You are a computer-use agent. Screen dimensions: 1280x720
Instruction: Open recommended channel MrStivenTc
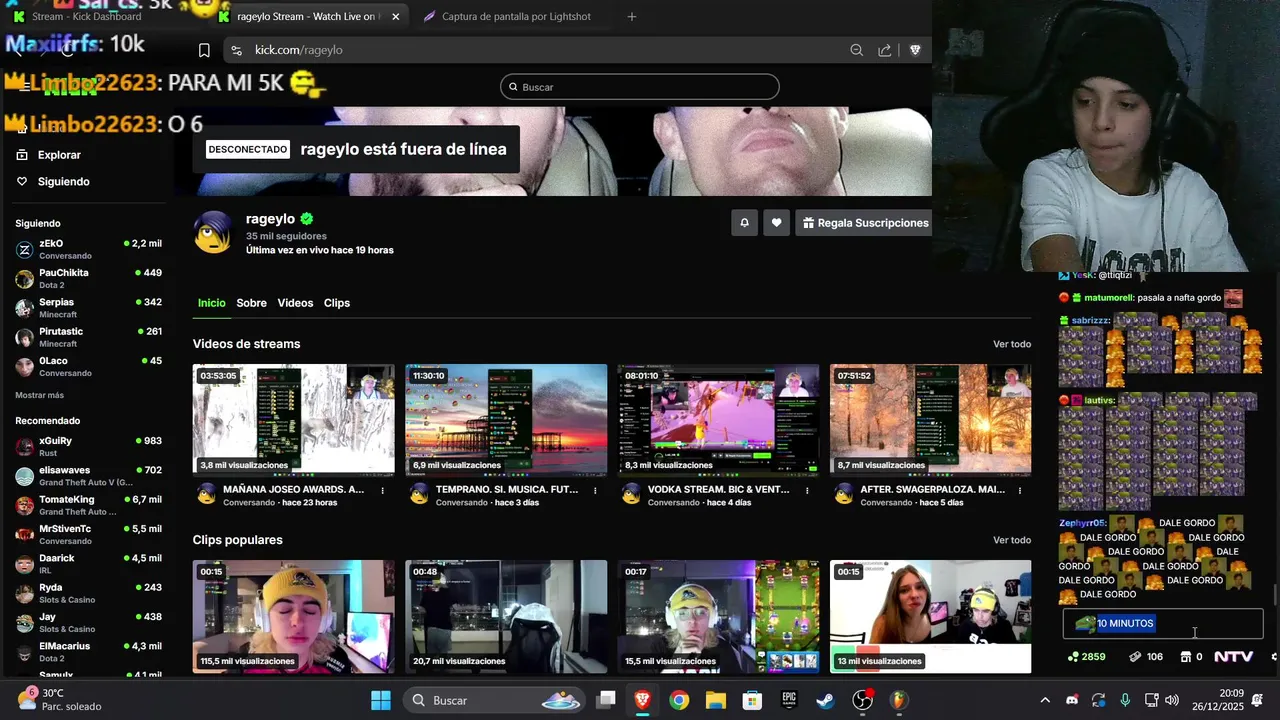coord(88,534)
